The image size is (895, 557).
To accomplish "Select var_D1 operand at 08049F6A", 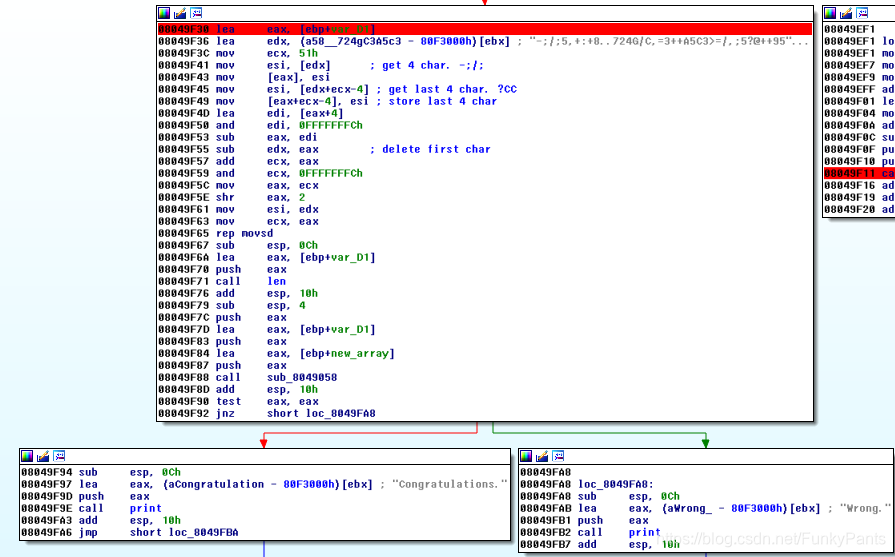I will pyautogui.click(x=350, y=257).
